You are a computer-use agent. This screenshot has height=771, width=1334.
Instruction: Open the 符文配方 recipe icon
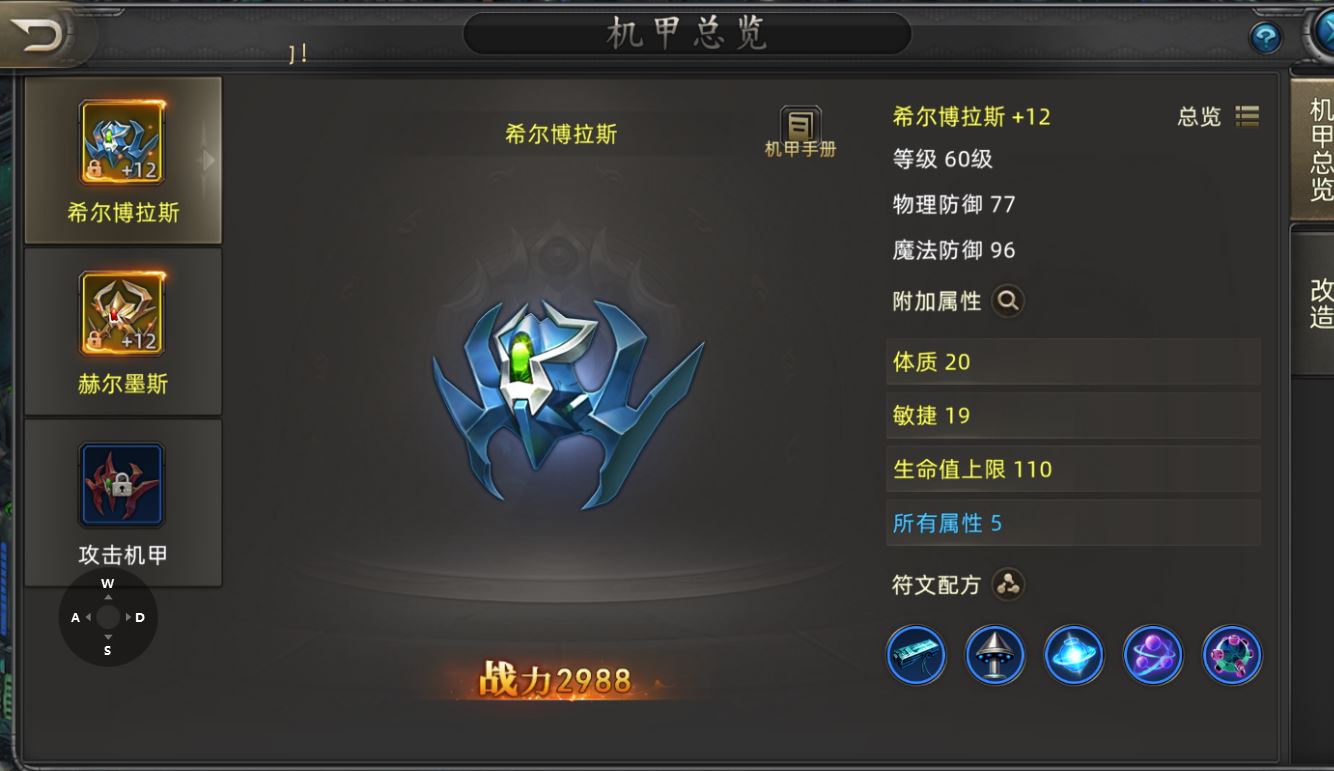[x=1008, y=585]
